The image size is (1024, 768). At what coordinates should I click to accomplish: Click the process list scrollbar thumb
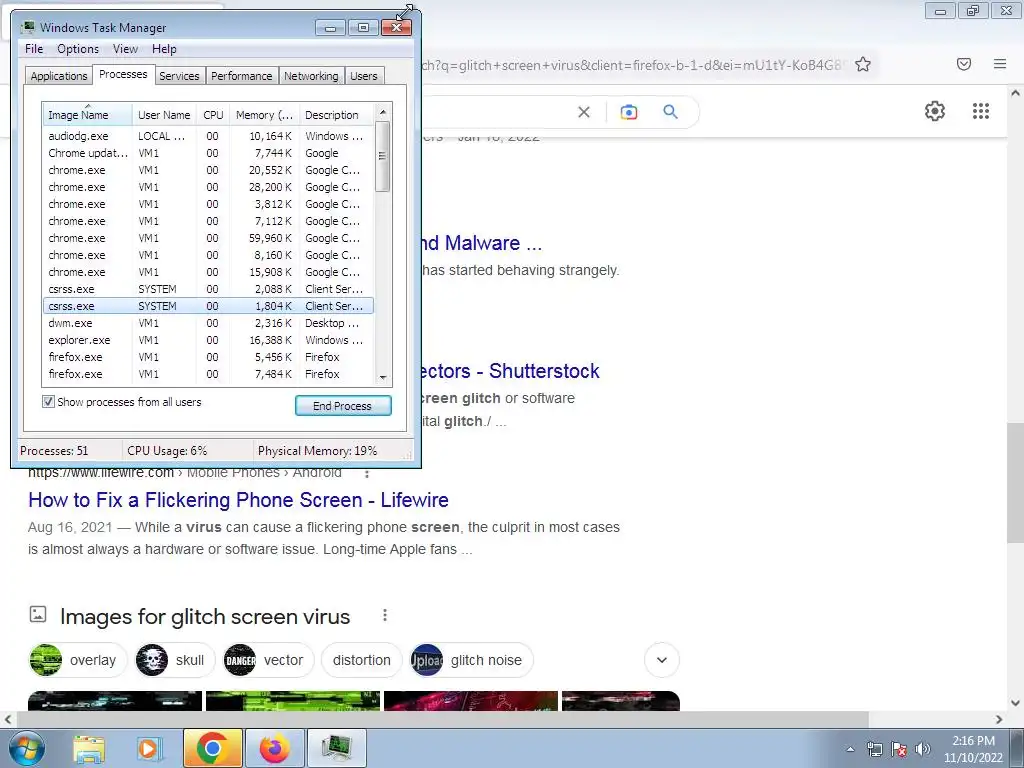point(383,156)
